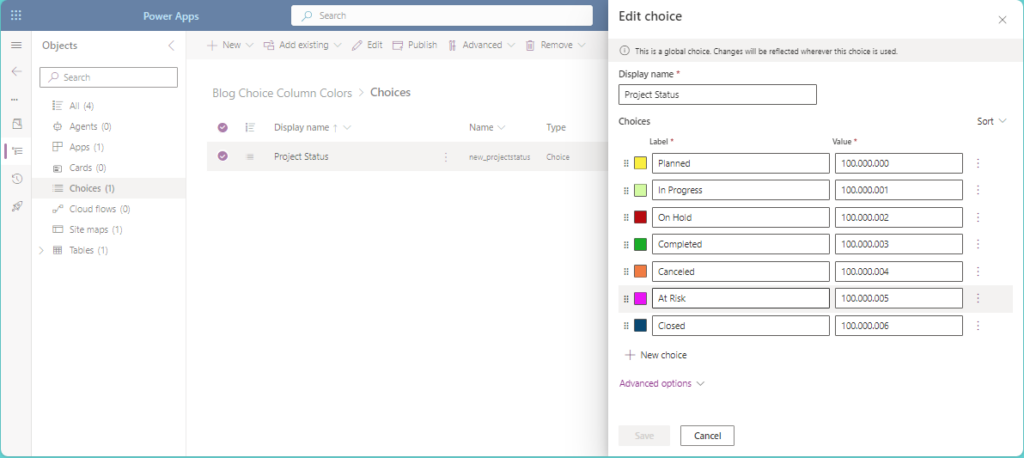Click the list view icon in table header
Viewport: 1024px width, 458px height.
tap(249, 127)
